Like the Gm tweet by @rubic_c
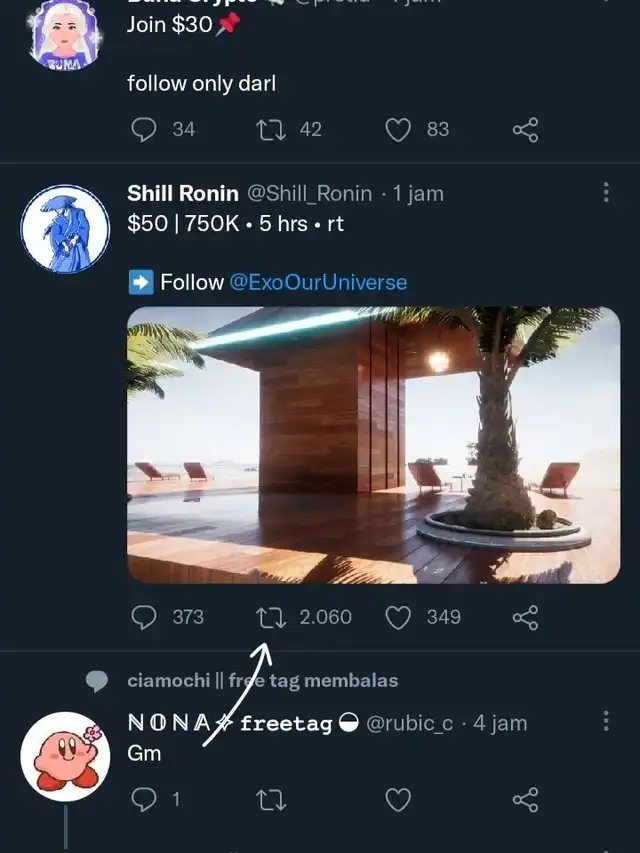Screen dimensions: 640x853 (398, 800)
